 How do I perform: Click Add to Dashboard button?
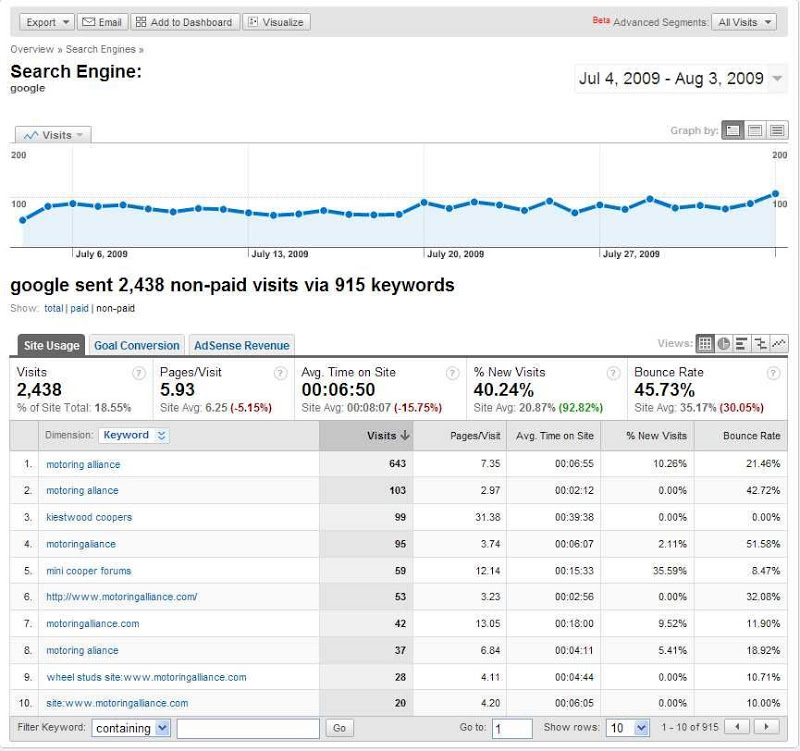(185, 22)
